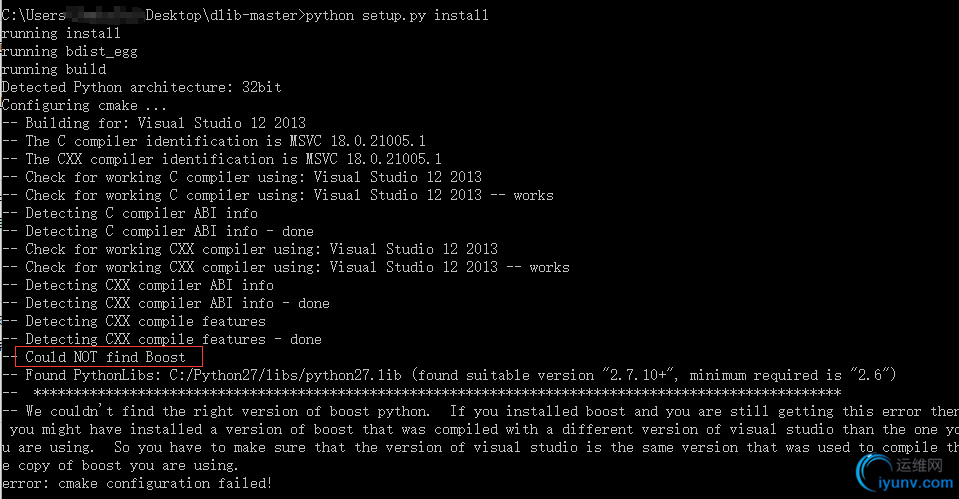959x499 pixels.
Task: Click the iyunv.com watermark logo
Action: (x=905, y=473)
